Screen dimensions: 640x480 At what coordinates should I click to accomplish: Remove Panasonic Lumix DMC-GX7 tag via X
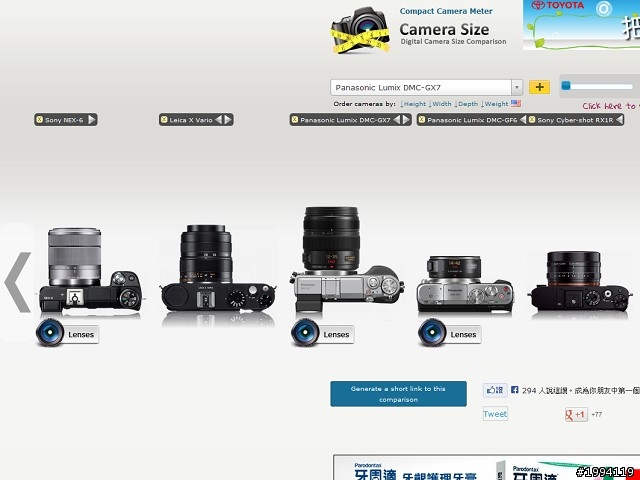pyautogui.click(x=295, y=120)
